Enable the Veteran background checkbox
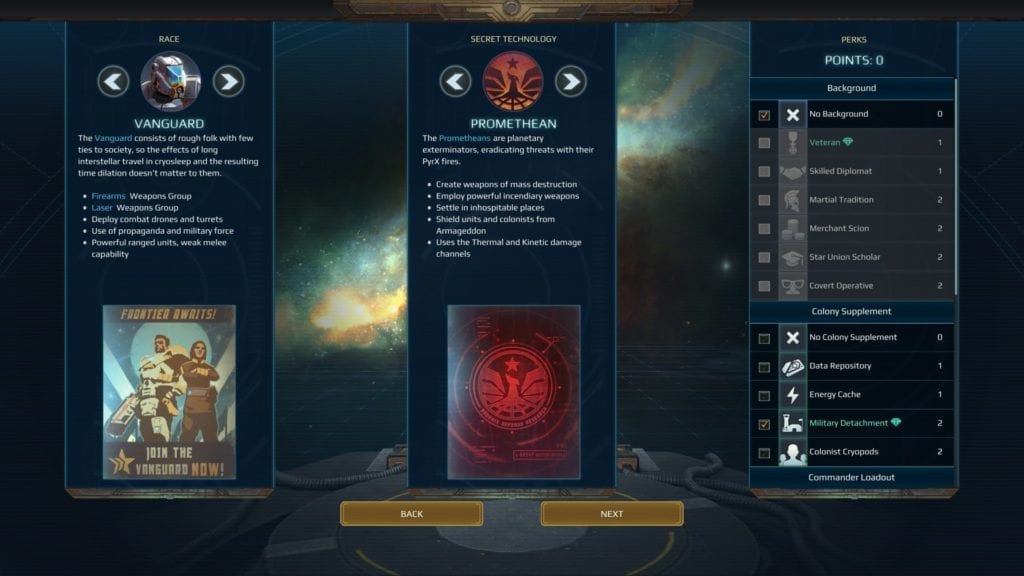 (764, 143)
